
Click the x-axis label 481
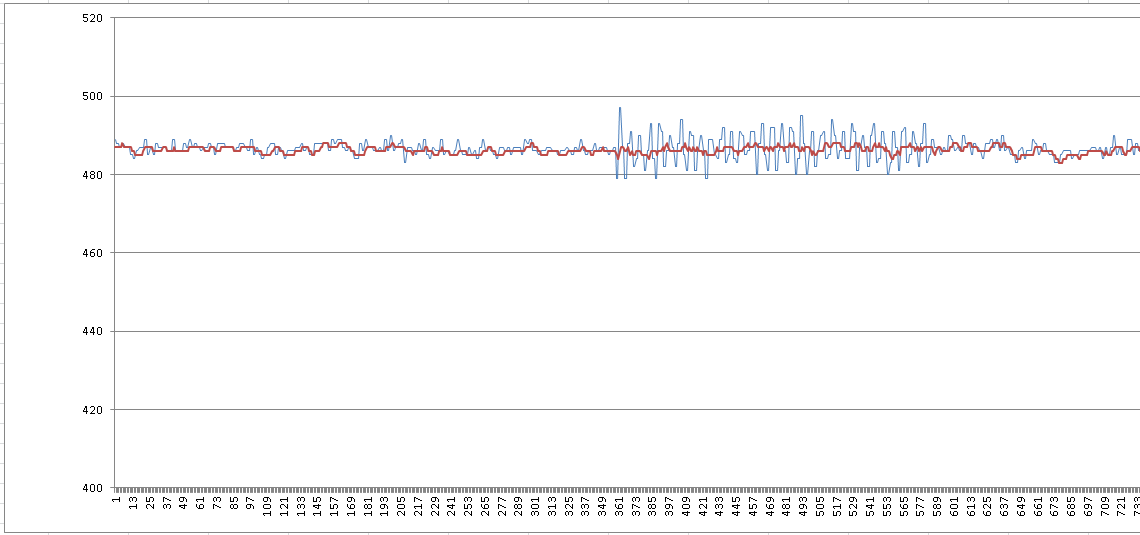(x=787, y=505)
